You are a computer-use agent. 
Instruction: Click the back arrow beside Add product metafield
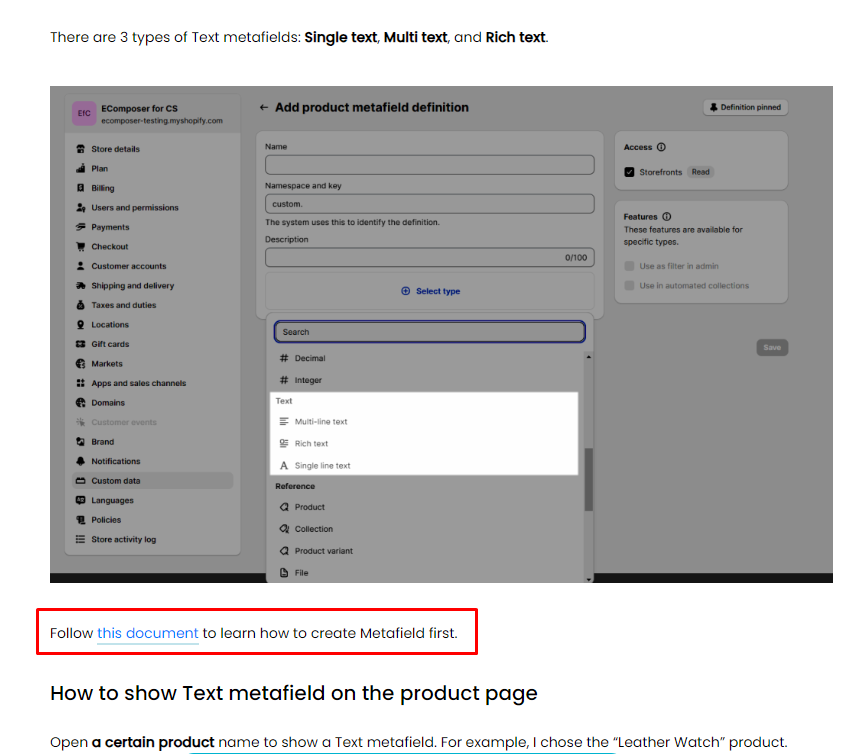[x=264, y=108]
